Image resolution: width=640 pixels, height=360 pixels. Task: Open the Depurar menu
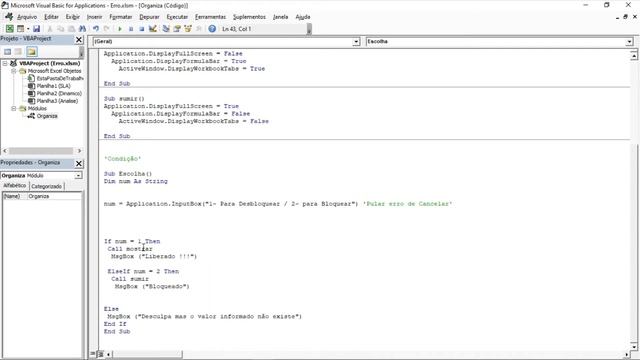click(x=149, y=17)
